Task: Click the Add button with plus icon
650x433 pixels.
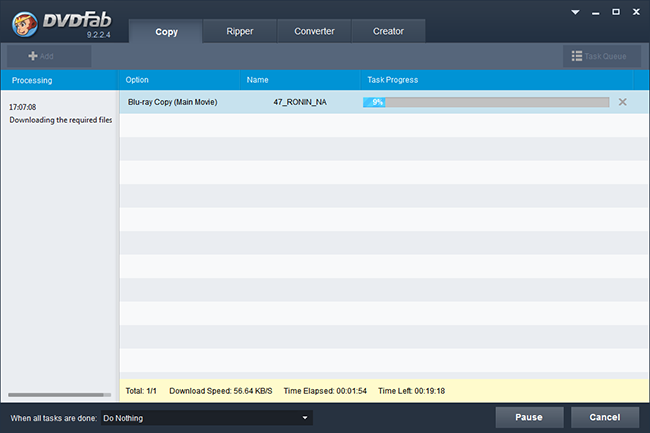Action: [49, 56]
